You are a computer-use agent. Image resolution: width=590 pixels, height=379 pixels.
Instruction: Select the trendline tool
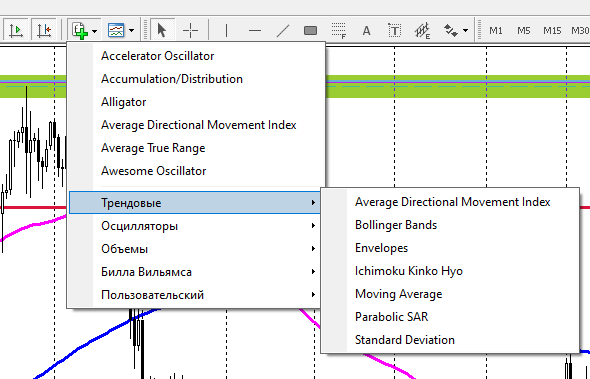(283, 30)
